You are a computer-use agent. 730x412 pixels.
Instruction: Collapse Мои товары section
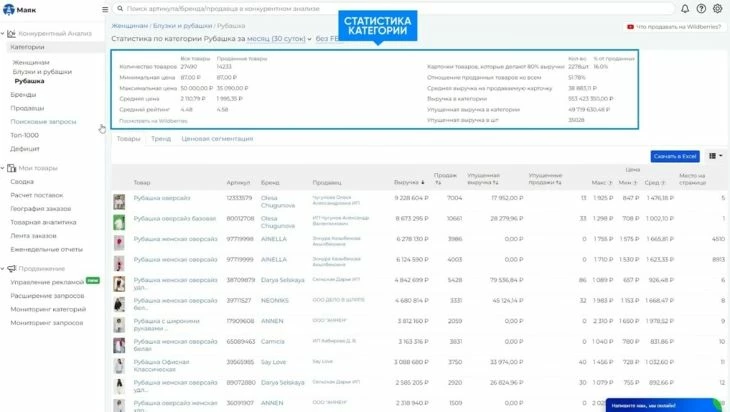(3, 168)
